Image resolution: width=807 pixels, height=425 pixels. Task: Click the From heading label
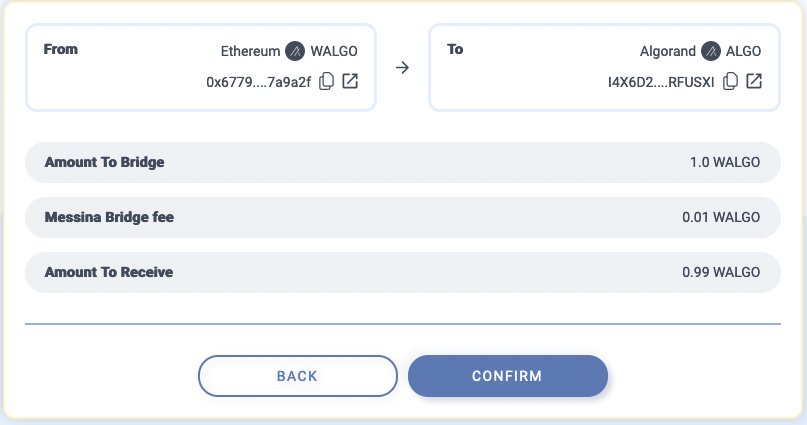point(61,49)
